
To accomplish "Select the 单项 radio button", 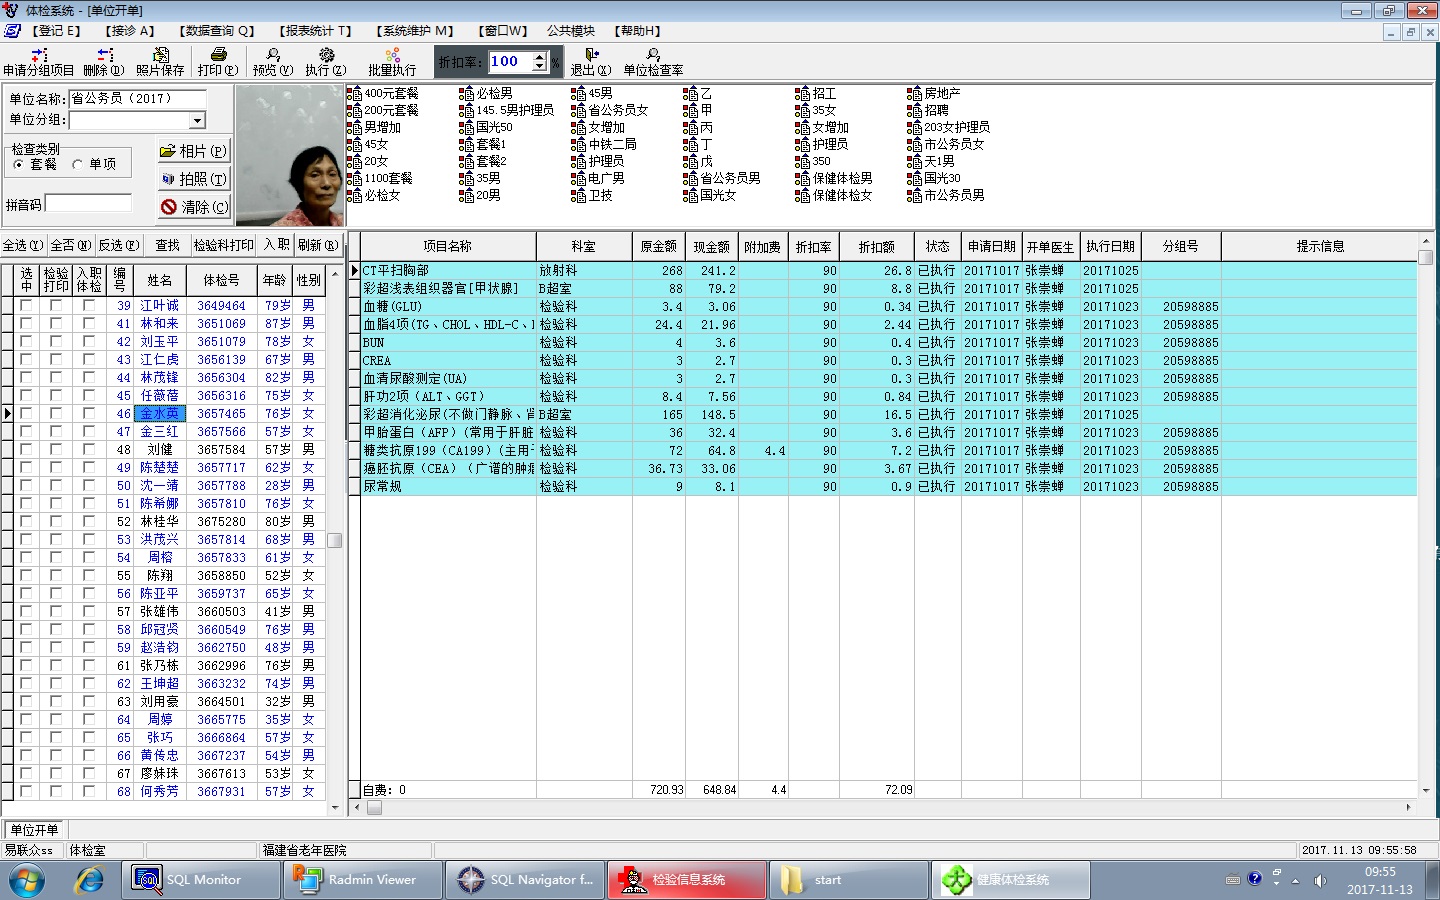I will pos(78,165).
